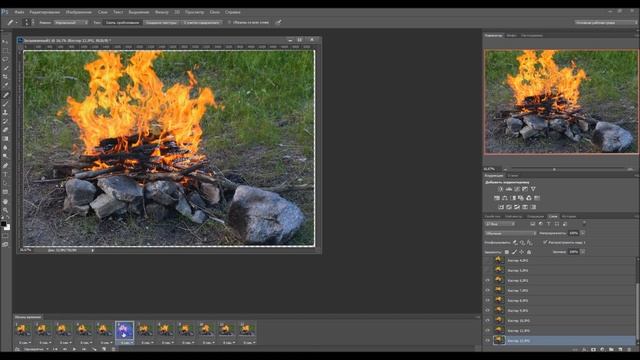Hide the Костер 6.JPG layer
Viewport: 640px width, 360px height.
[487, 280]
